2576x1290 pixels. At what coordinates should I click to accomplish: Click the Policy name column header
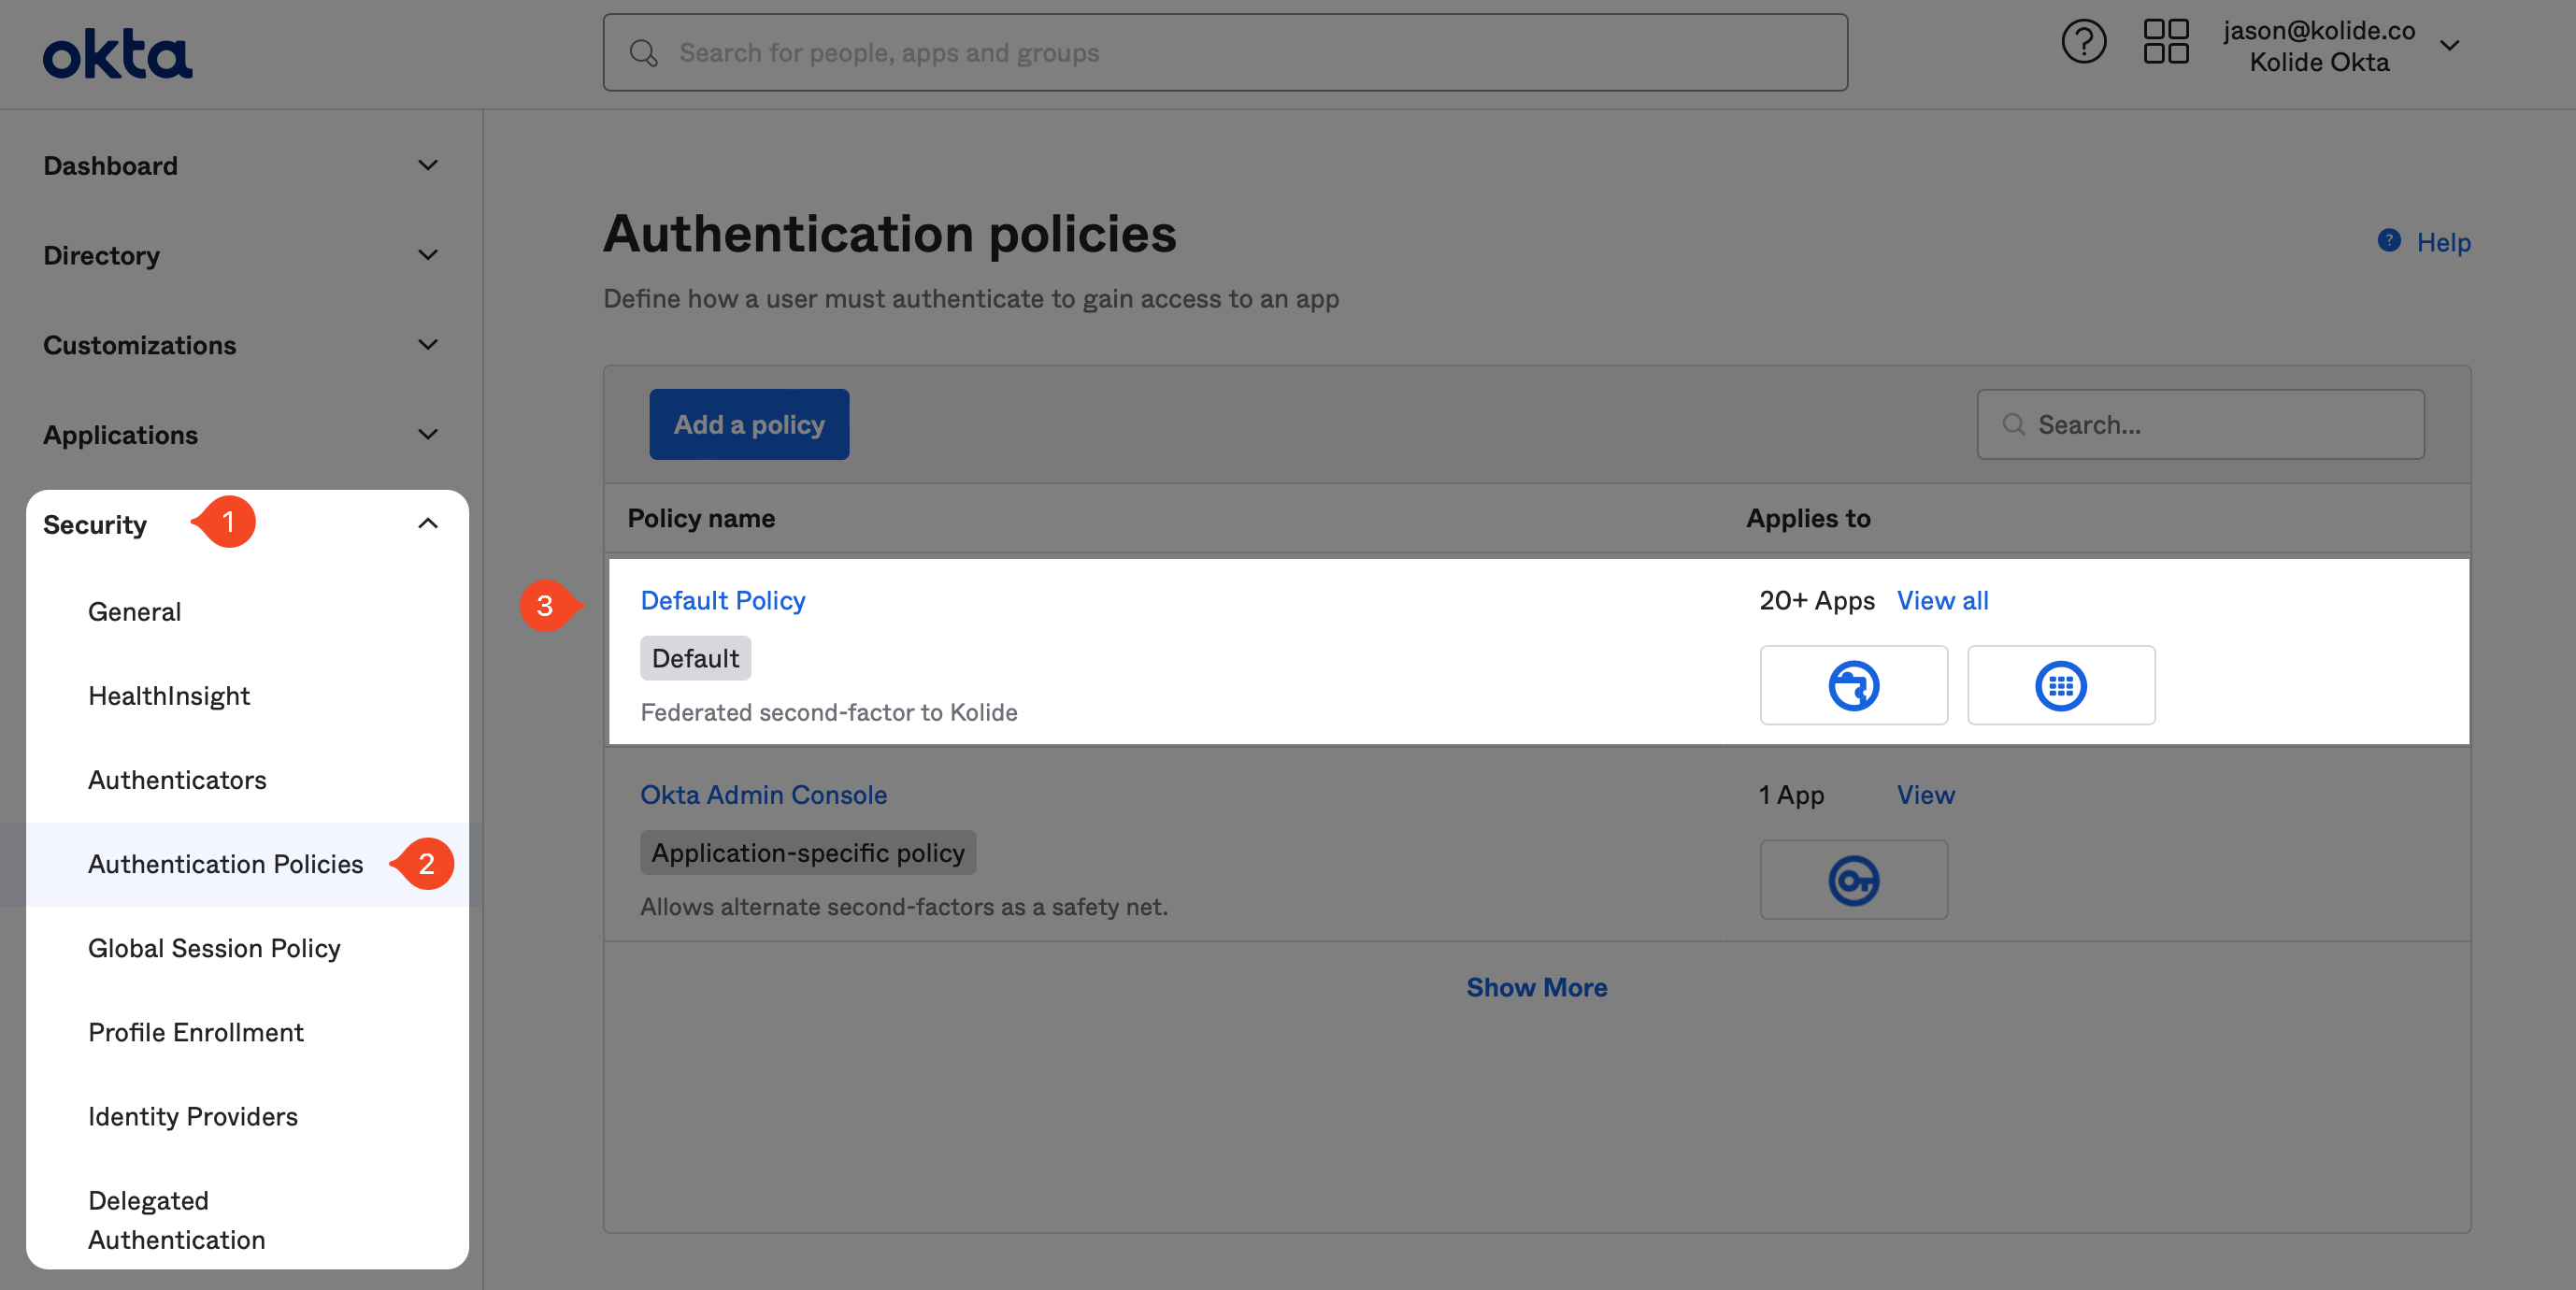[x=701, y=518]
